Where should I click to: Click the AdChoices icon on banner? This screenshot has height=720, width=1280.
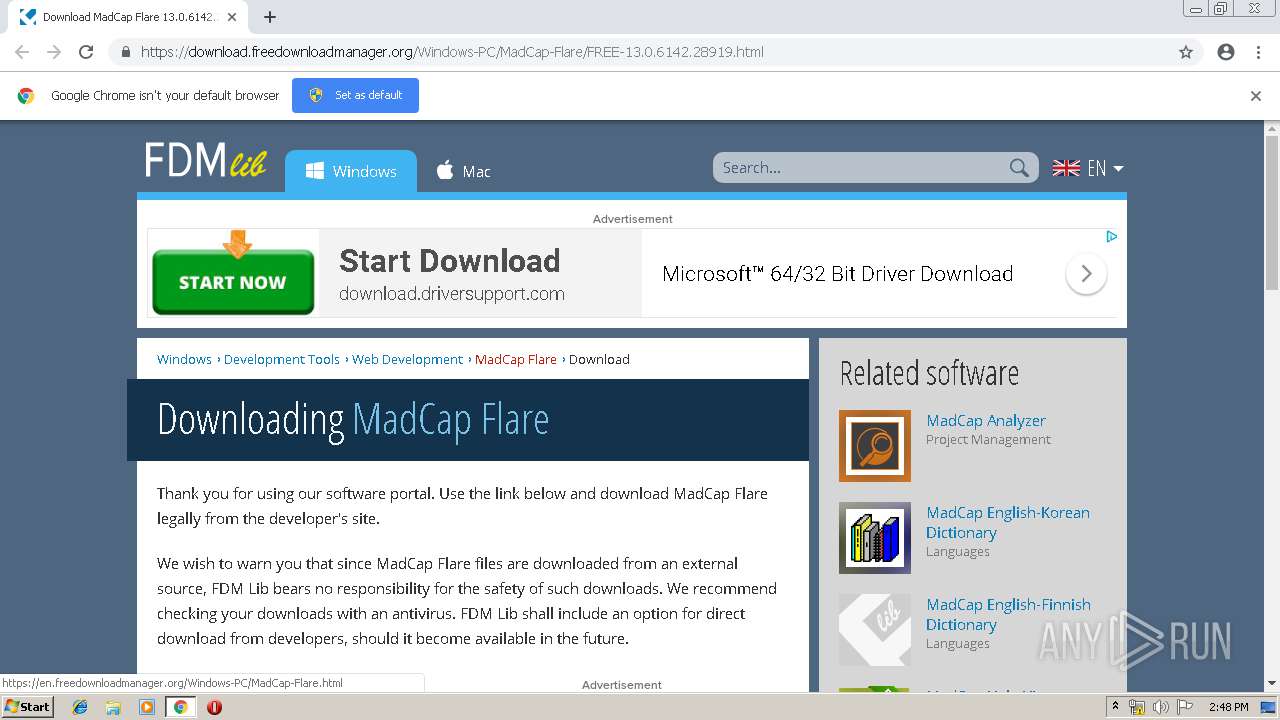click(1111, 237)
